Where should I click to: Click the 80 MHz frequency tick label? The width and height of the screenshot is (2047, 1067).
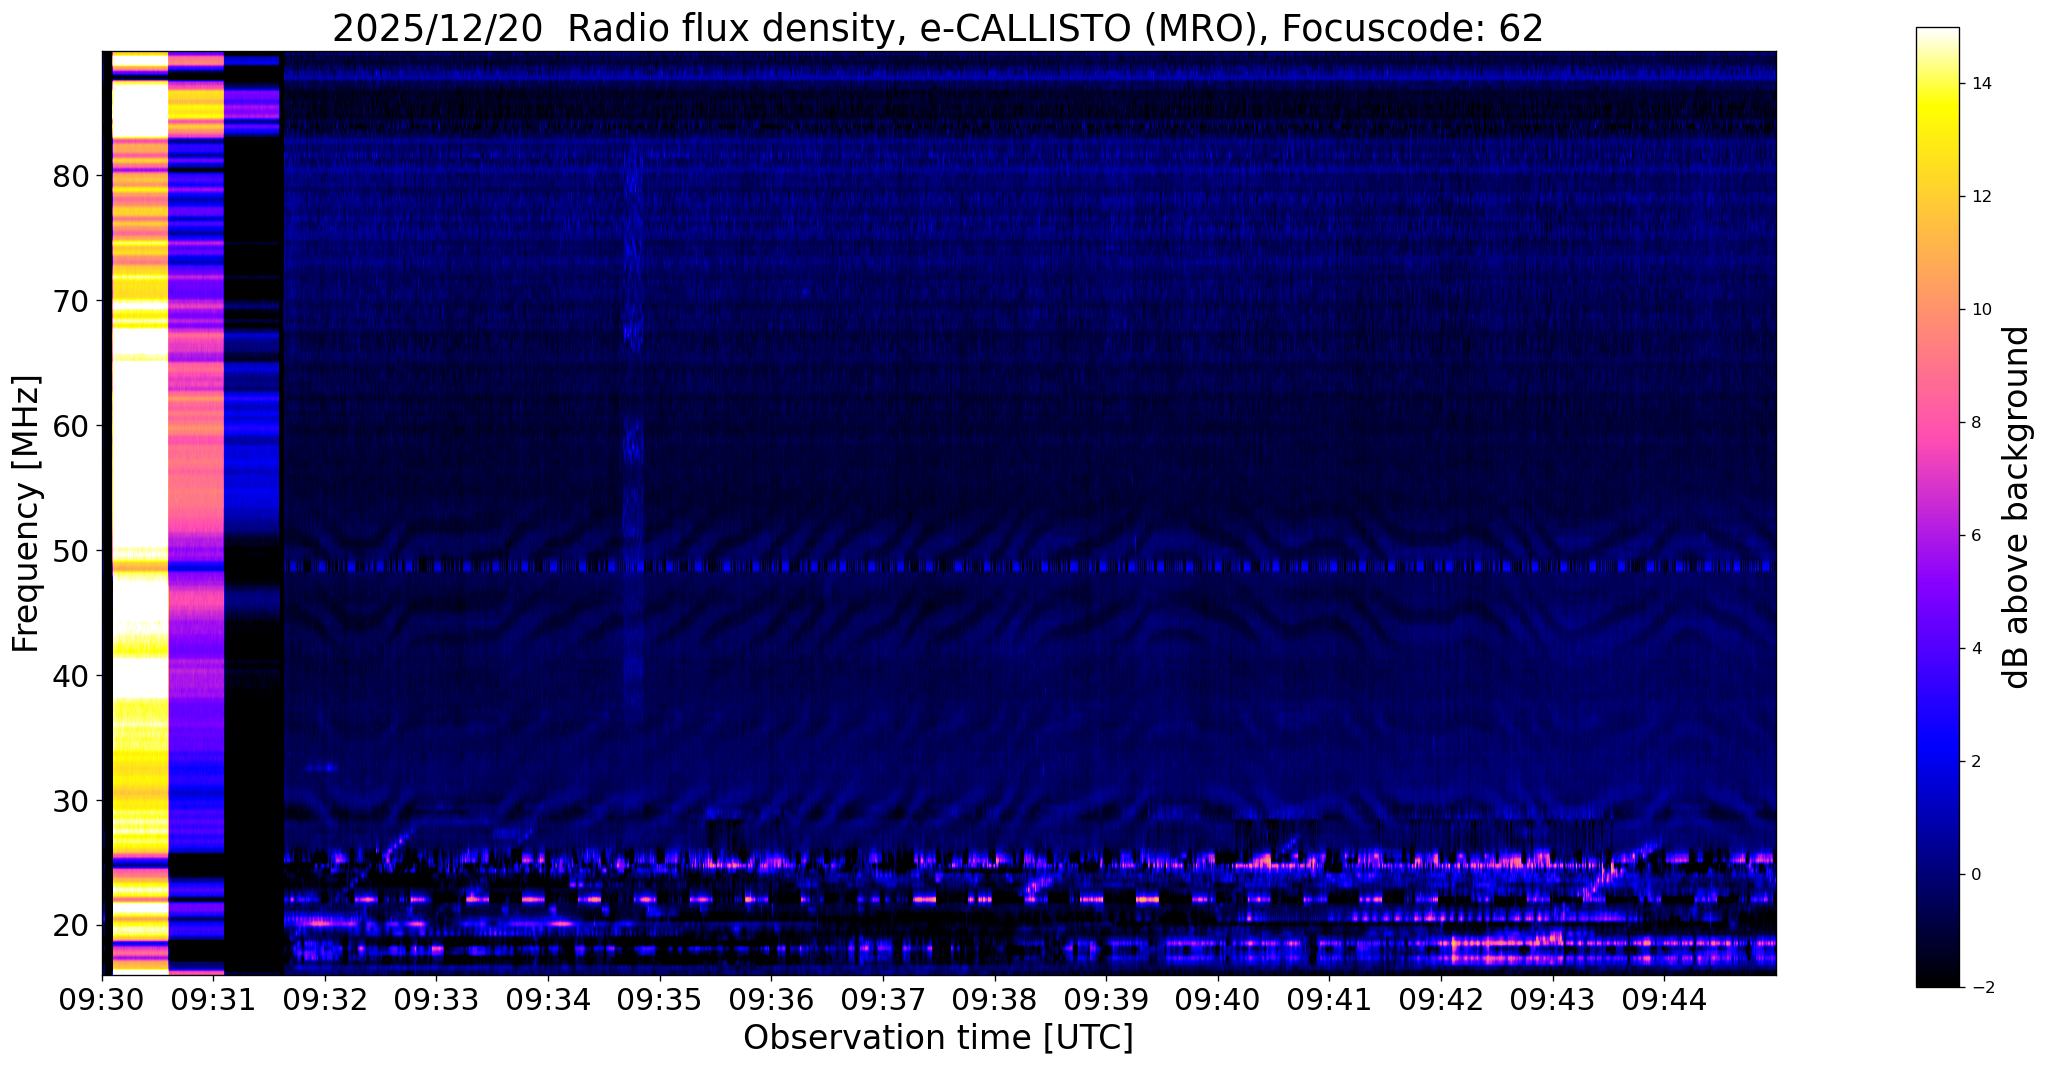point(71,177)
